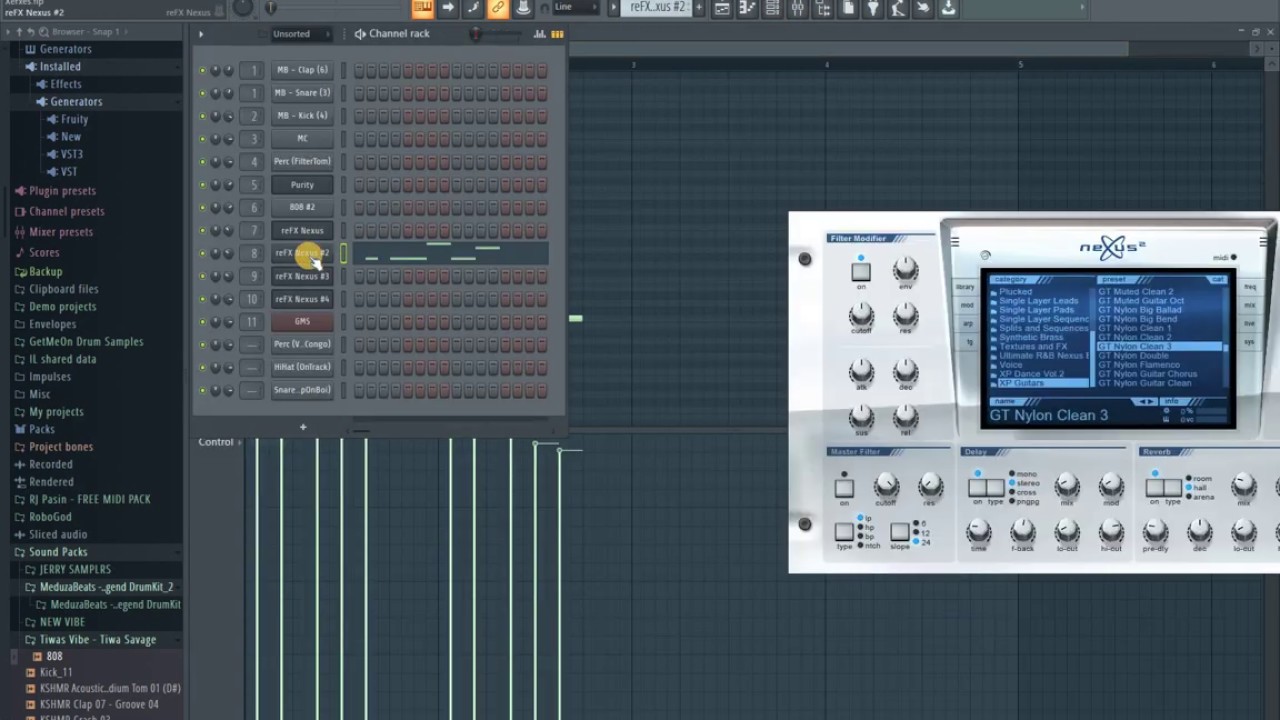The width and height of the screenshot is (1280, 720).
Task: Collapse the Generators subfolder under Installed
Action: coord(76,102)
